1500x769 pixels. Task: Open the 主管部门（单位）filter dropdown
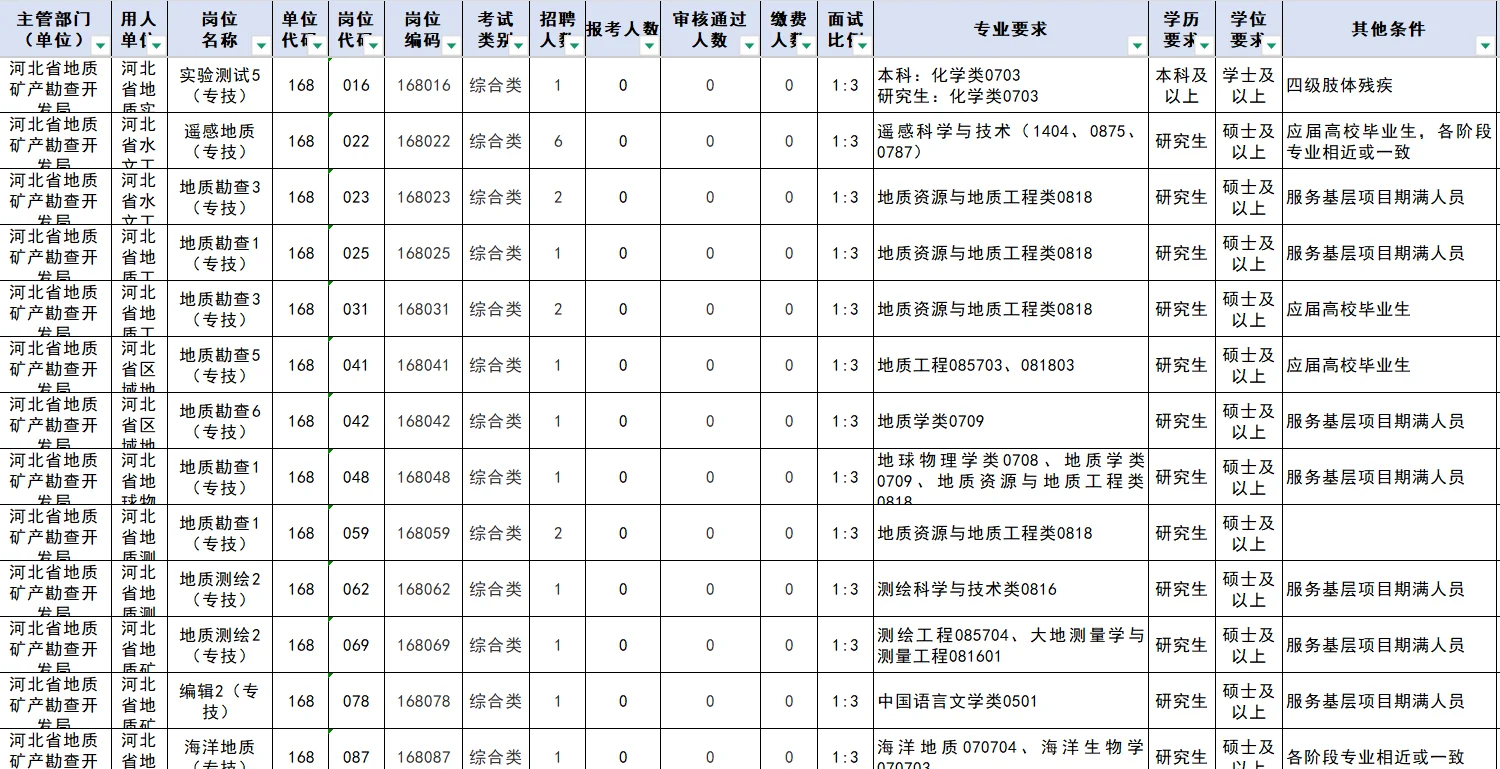(100, 44)
